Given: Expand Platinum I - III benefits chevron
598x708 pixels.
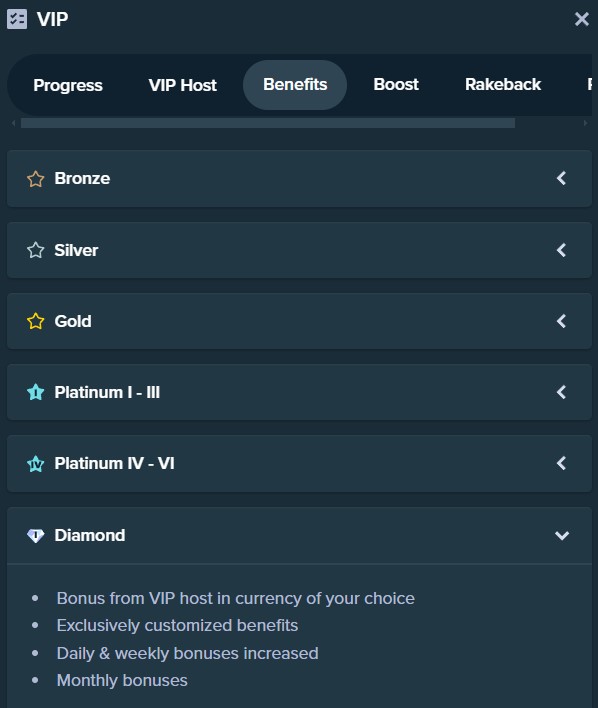Looking at the screenshot, I should 561,392.
